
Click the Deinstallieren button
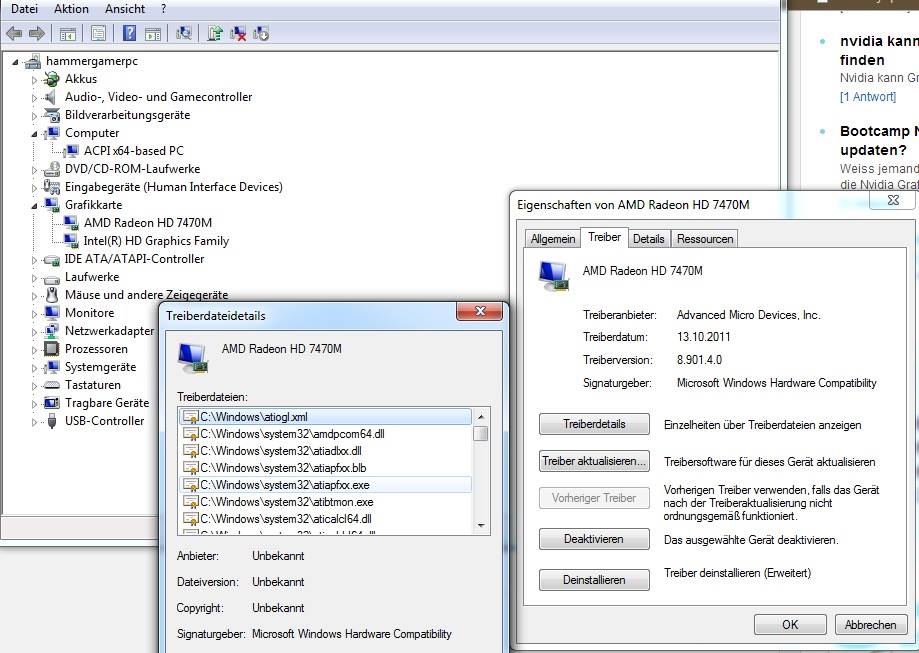click(594, 580)
